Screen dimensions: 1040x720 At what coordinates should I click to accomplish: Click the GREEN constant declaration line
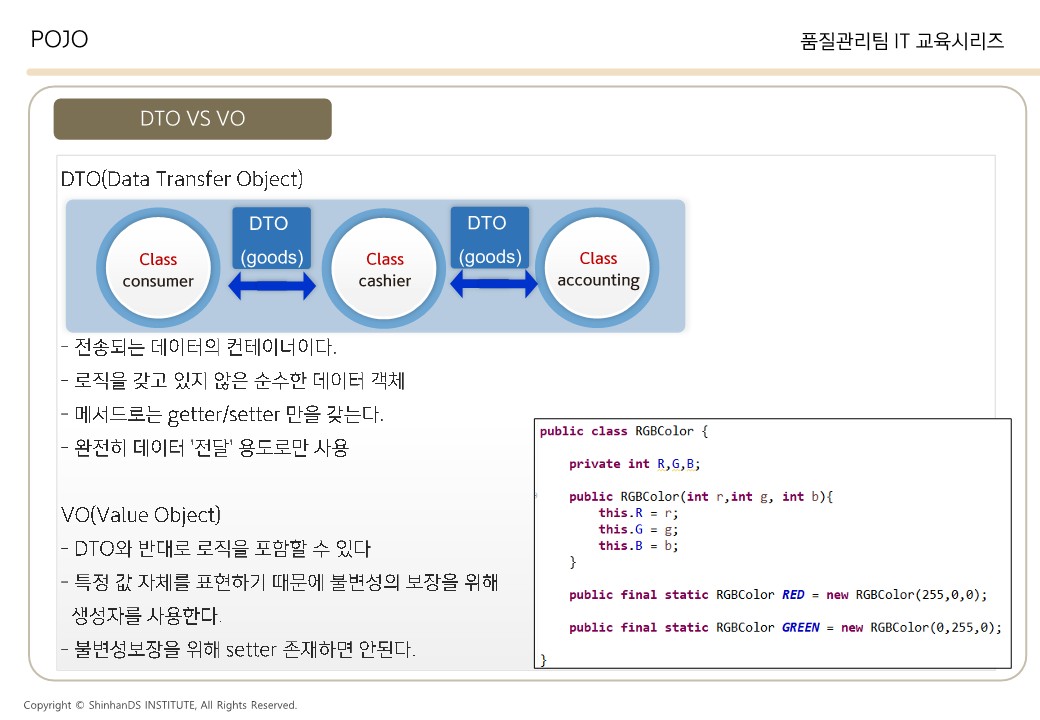785,627
